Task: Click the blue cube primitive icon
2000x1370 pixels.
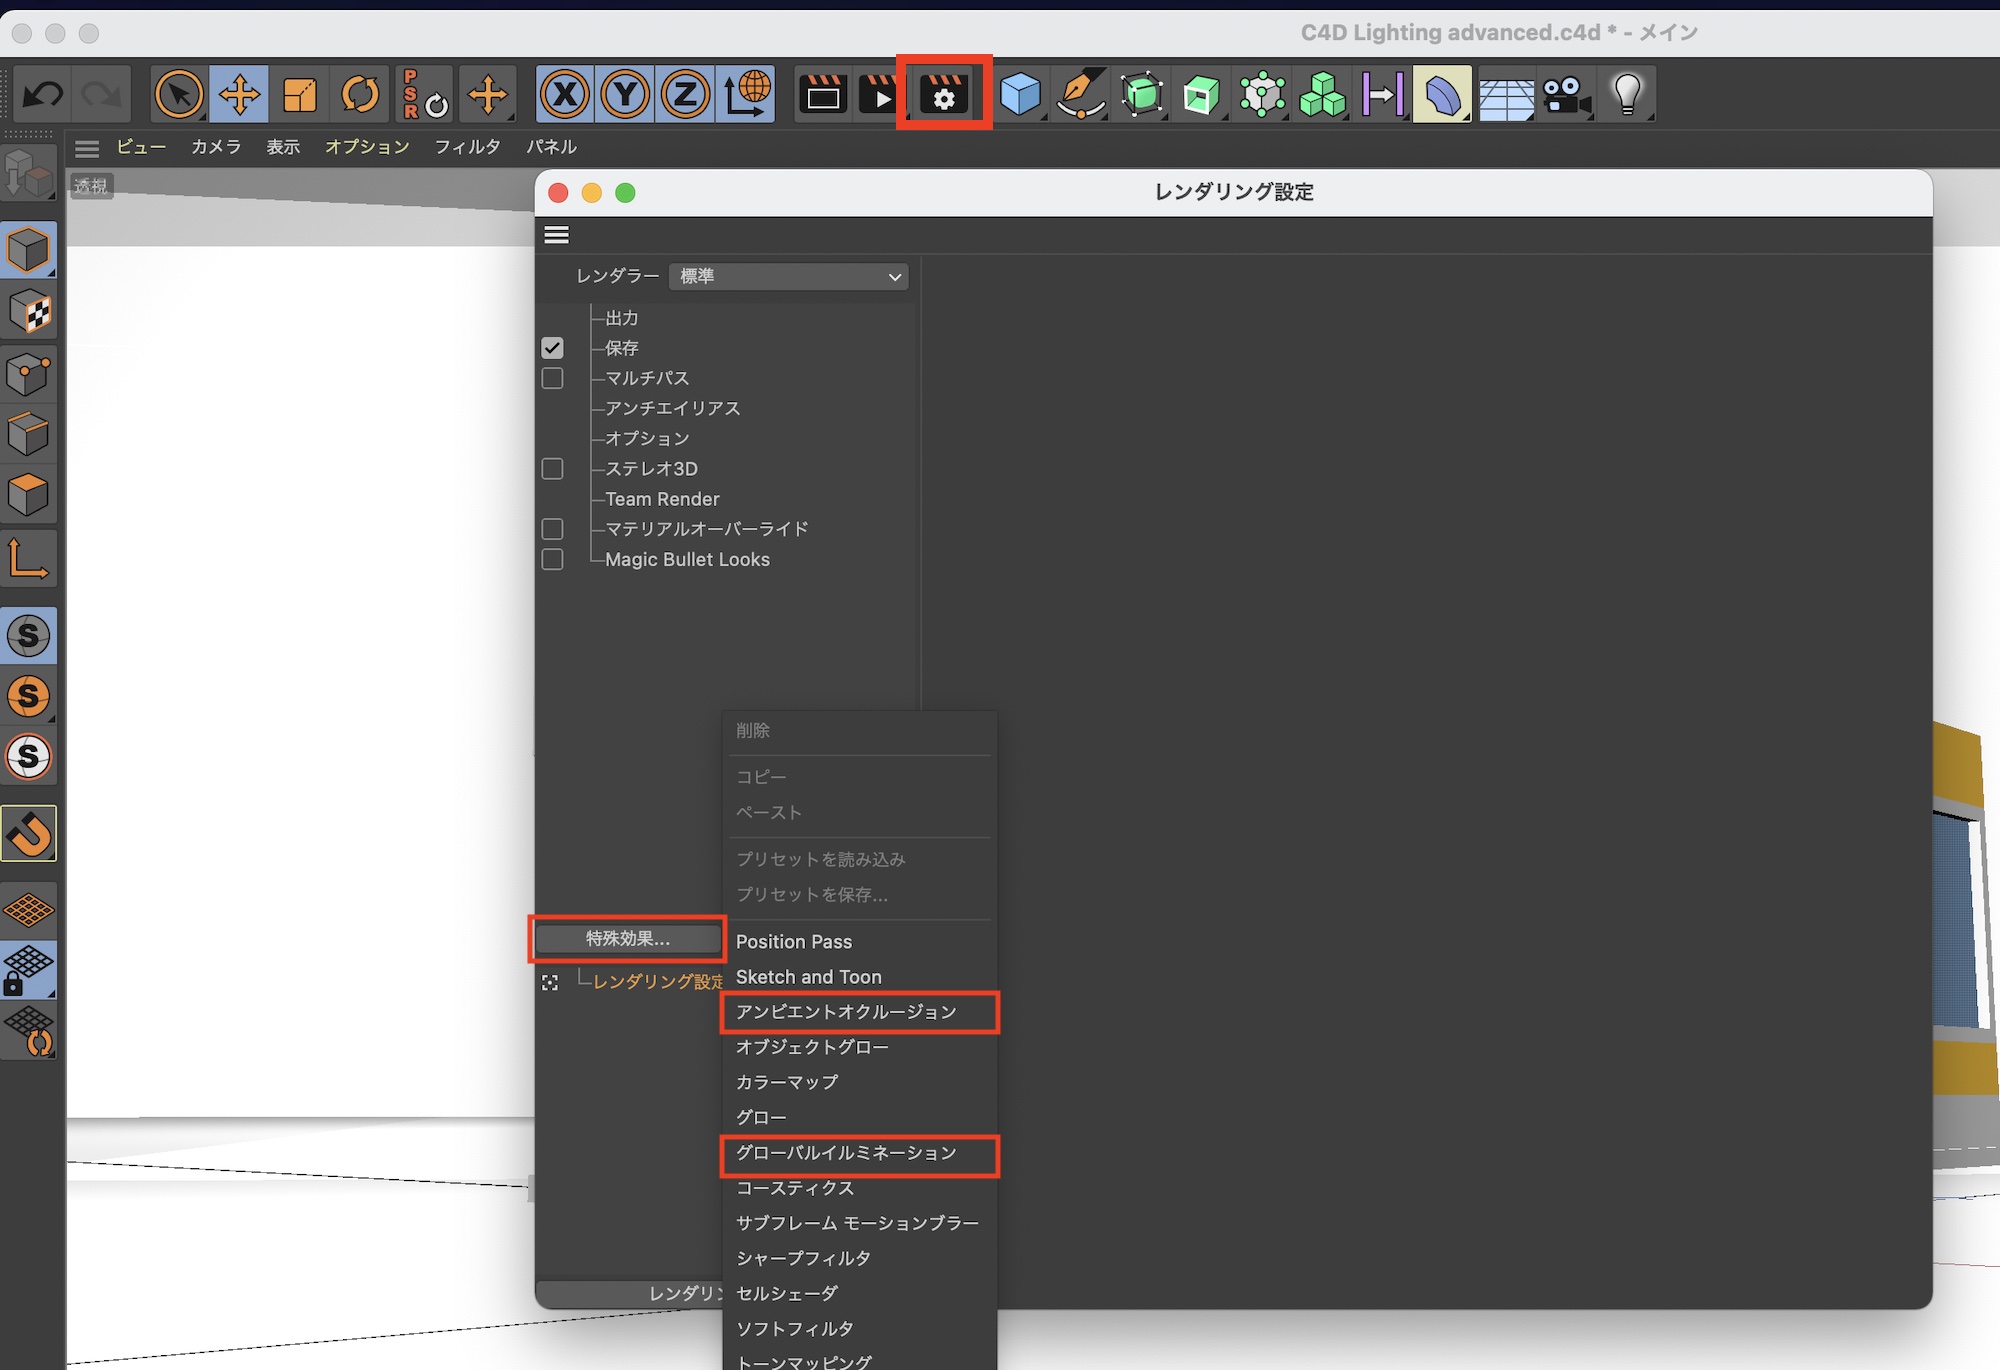Action: pos(1020,95)
